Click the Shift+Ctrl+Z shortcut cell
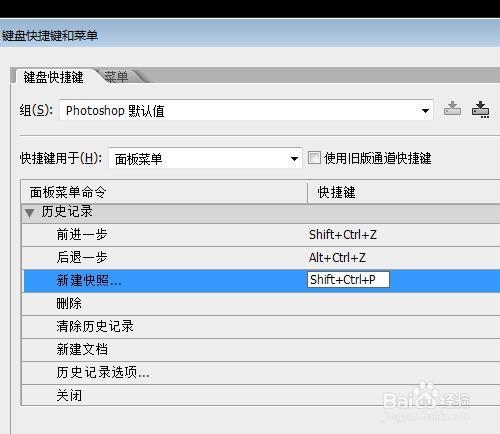500x434 pixels. point(343,235)
